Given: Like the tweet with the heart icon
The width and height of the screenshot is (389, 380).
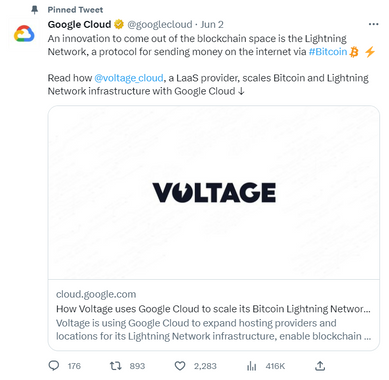Looking at the screenshot, I should coord(180,366).
